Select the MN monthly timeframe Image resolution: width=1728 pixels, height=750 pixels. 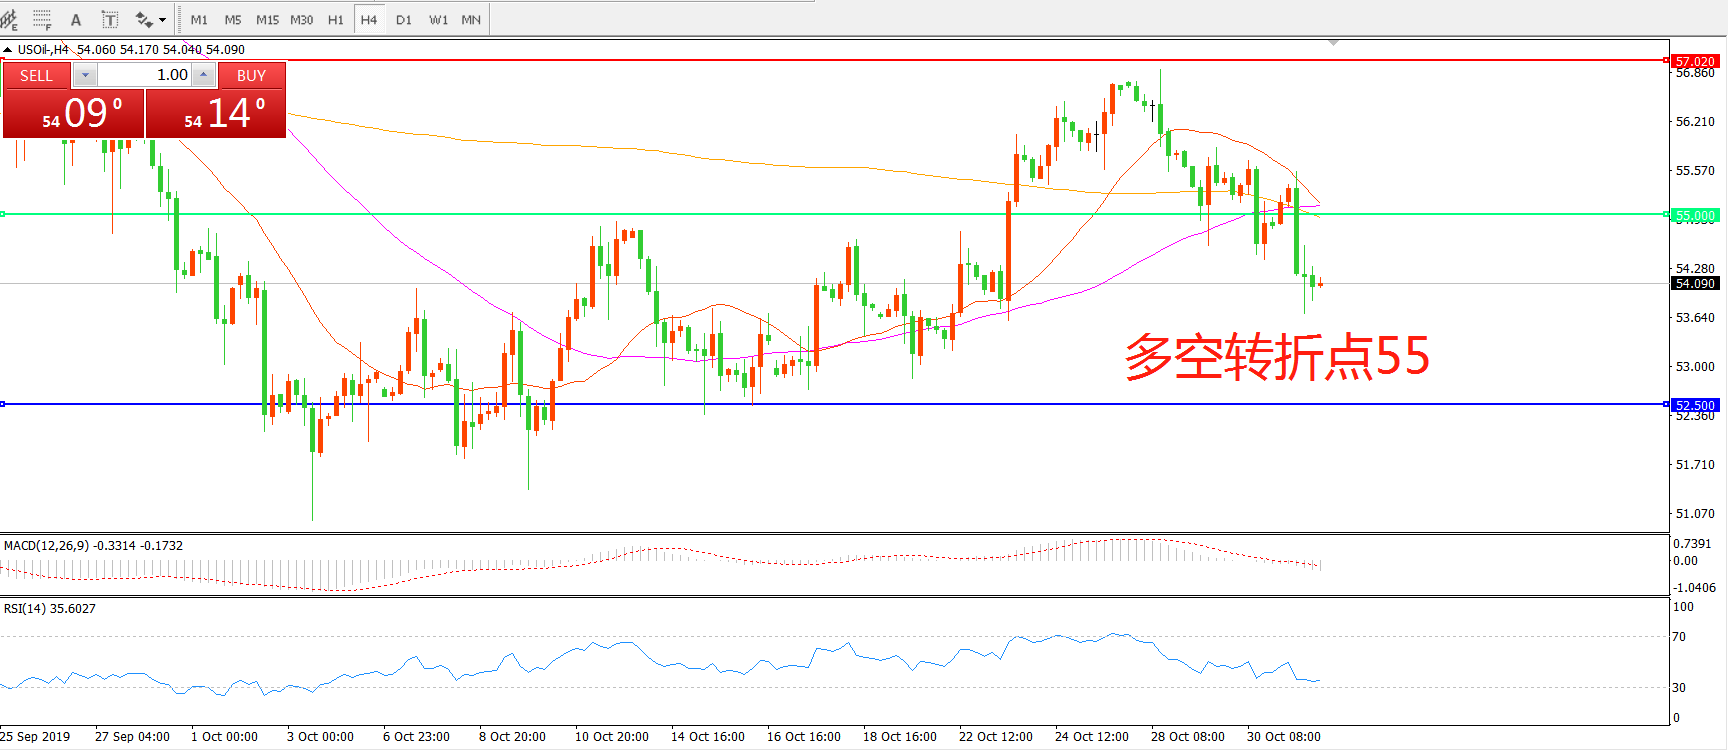point(471,20)
